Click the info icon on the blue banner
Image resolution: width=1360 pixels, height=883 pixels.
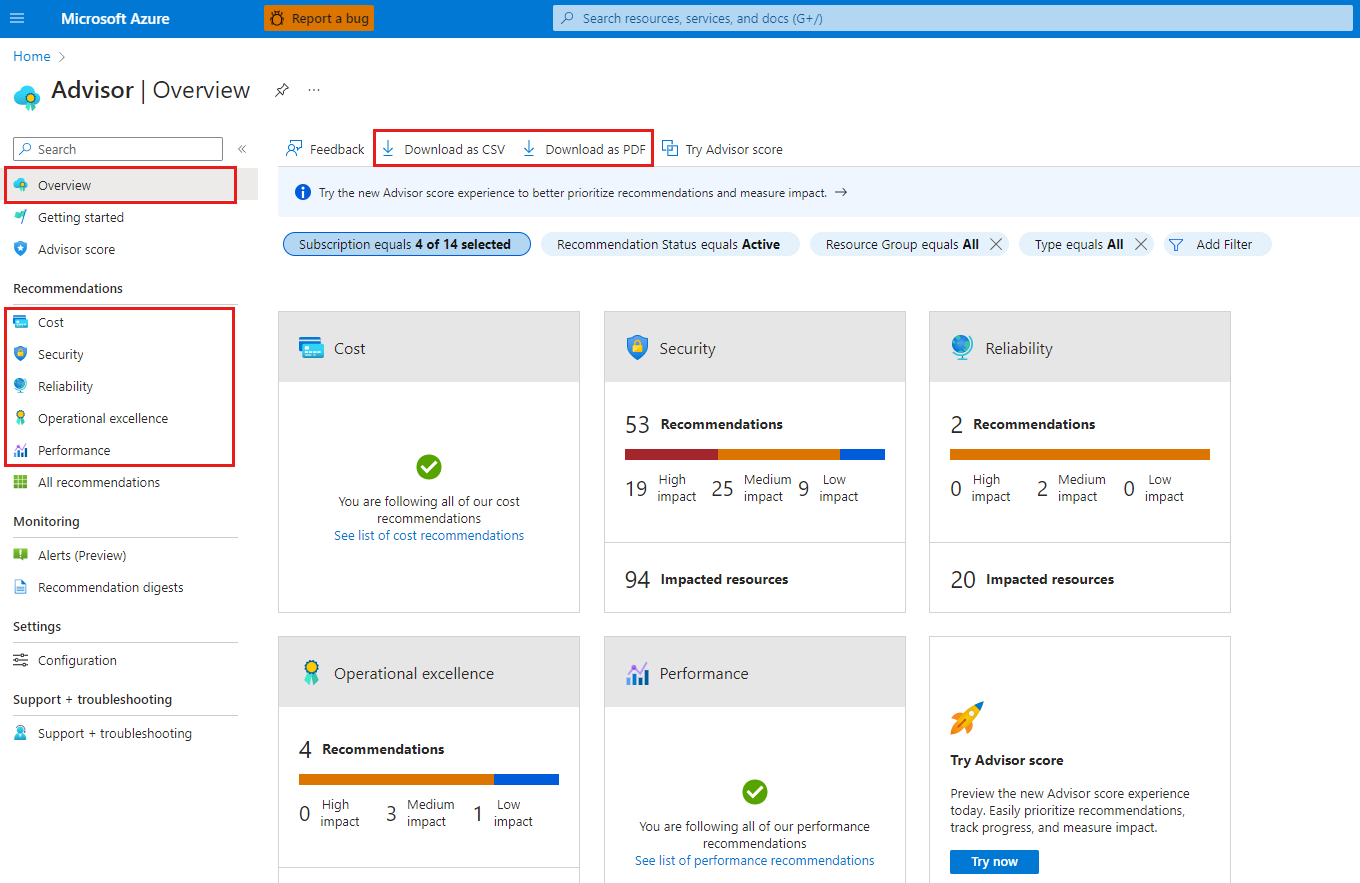pyautogui.click(x=303, y=192)
